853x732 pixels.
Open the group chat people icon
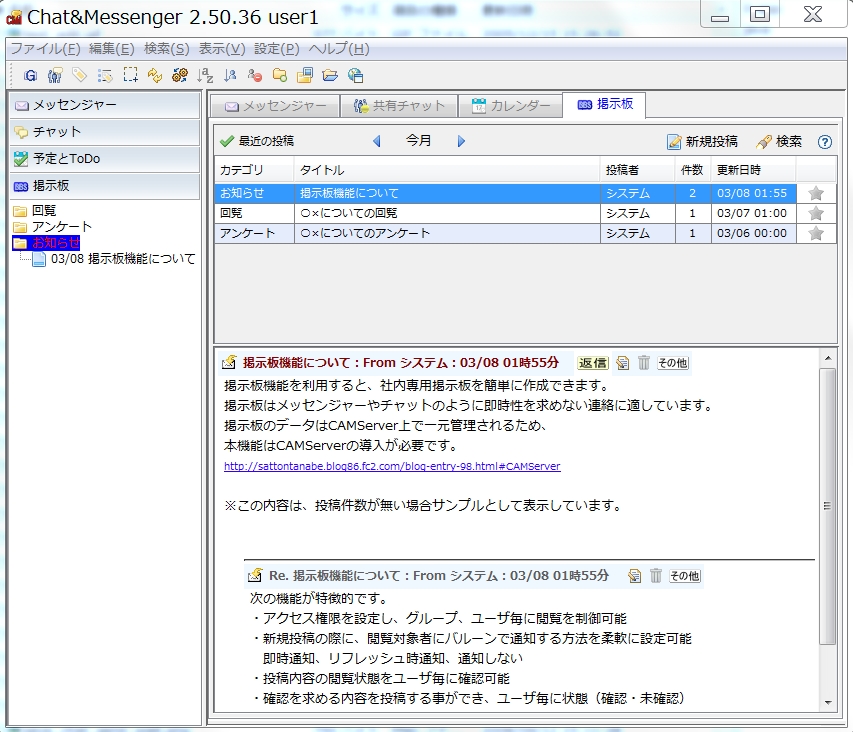pyautogui.click(x=54, y=76)
